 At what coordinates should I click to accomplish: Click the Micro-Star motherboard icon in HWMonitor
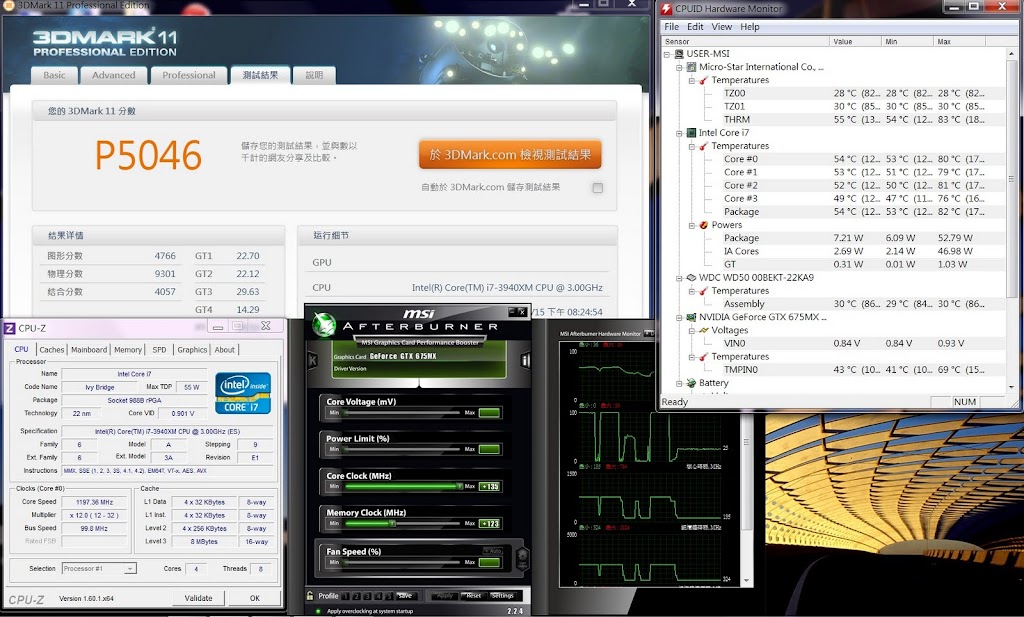point(692,67)
